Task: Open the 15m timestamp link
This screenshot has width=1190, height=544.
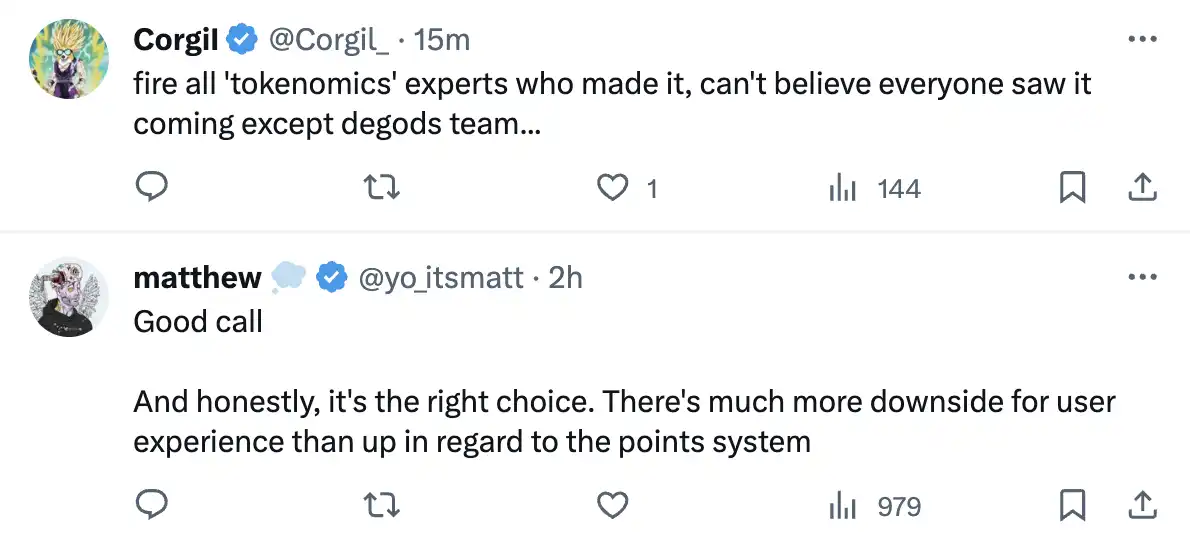Action: (441, 39)
